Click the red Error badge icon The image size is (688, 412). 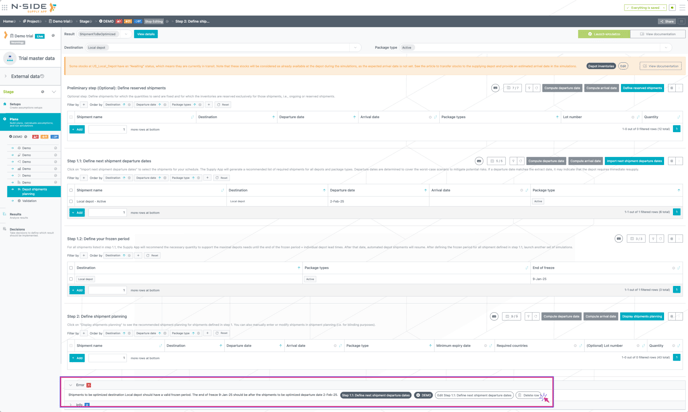pos(88,385)
